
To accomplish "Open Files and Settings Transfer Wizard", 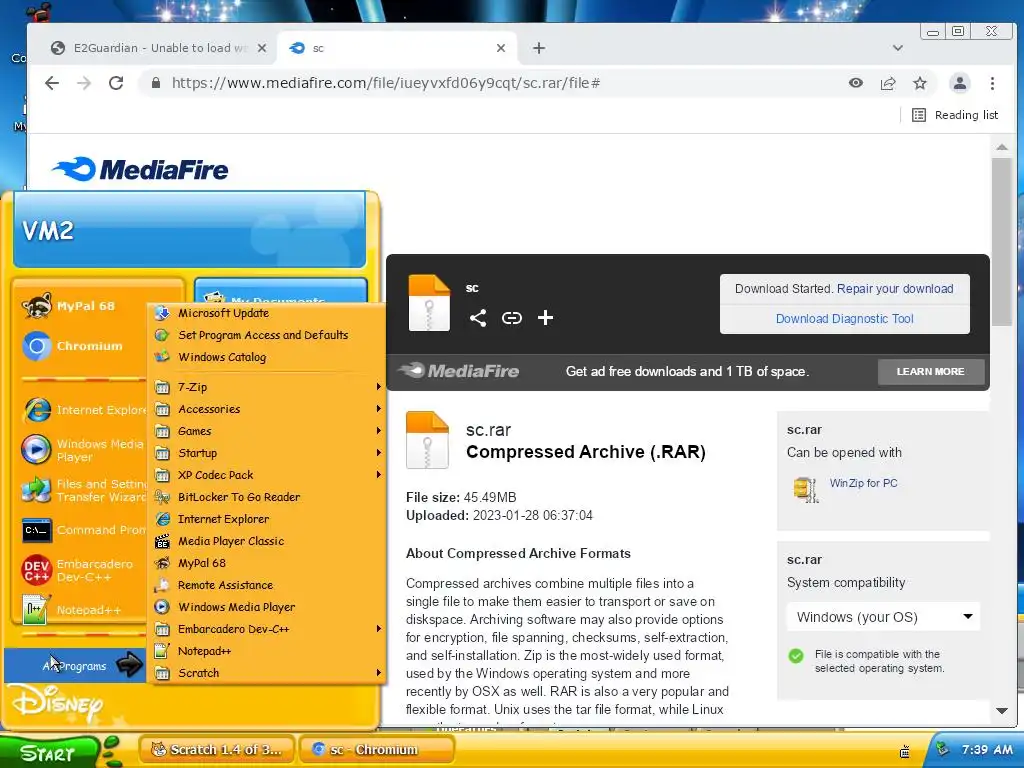I will [x=84, y=490].
